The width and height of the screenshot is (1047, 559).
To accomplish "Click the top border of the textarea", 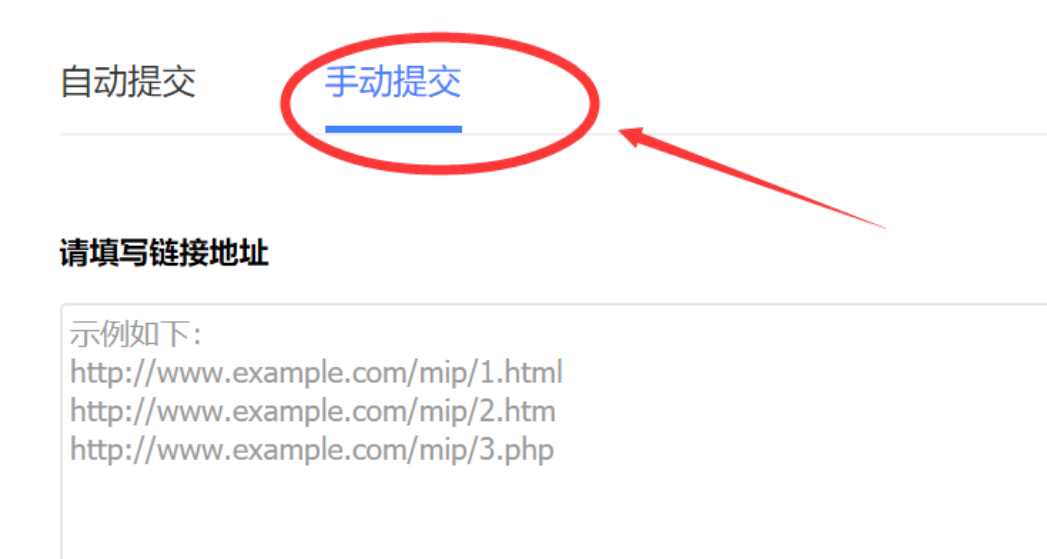I will pyautogui.click(x=554, y=305).
